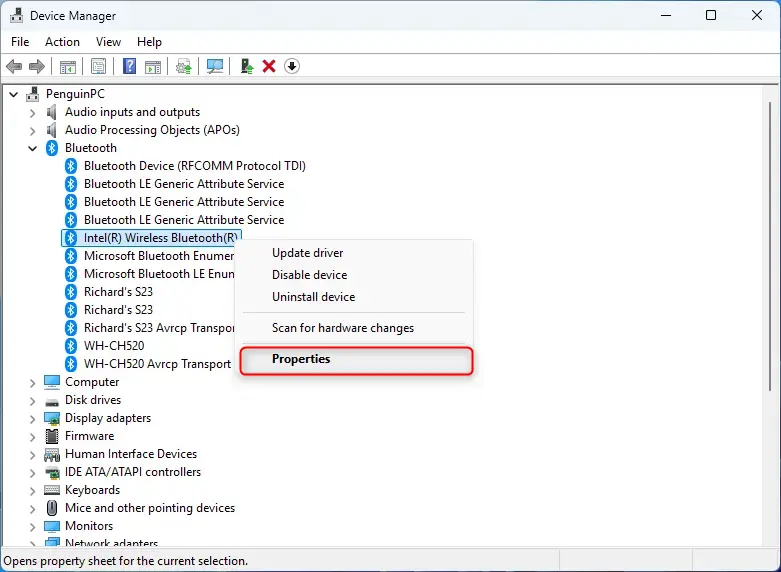
Task: Click icon beside Intel(R) Wireless Bluetooth(R)
Action: 71,238
